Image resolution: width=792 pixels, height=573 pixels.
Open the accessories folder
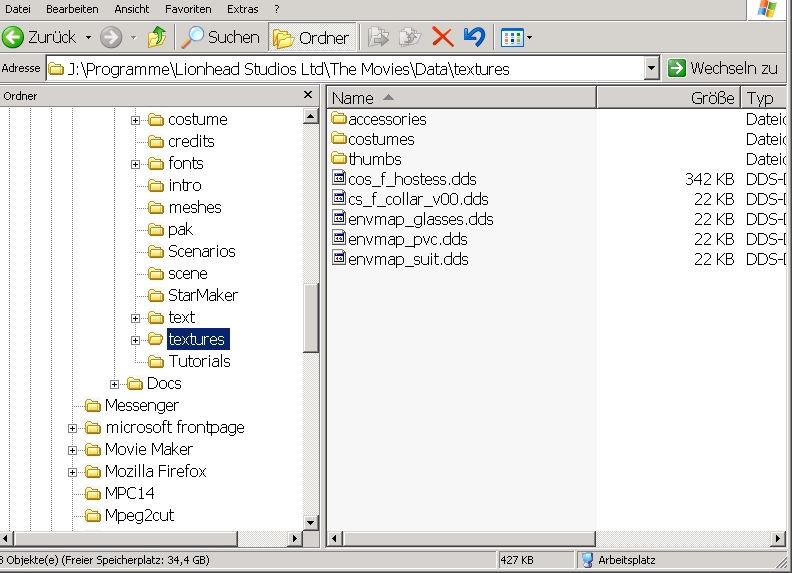(x=387, y=119)
